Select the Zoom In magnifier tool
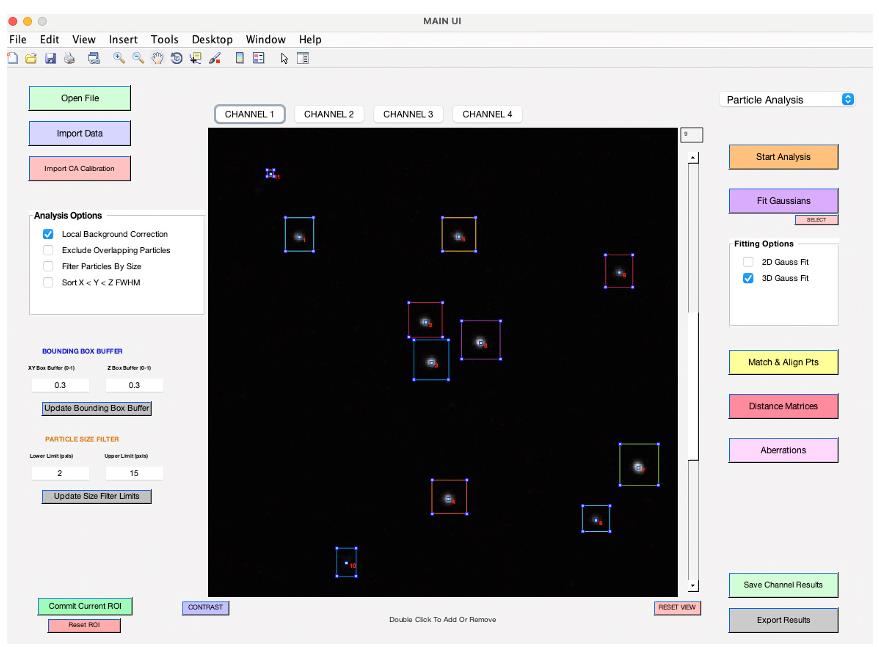The width and height of the screenshot is (879, 647). coord(119,58)
